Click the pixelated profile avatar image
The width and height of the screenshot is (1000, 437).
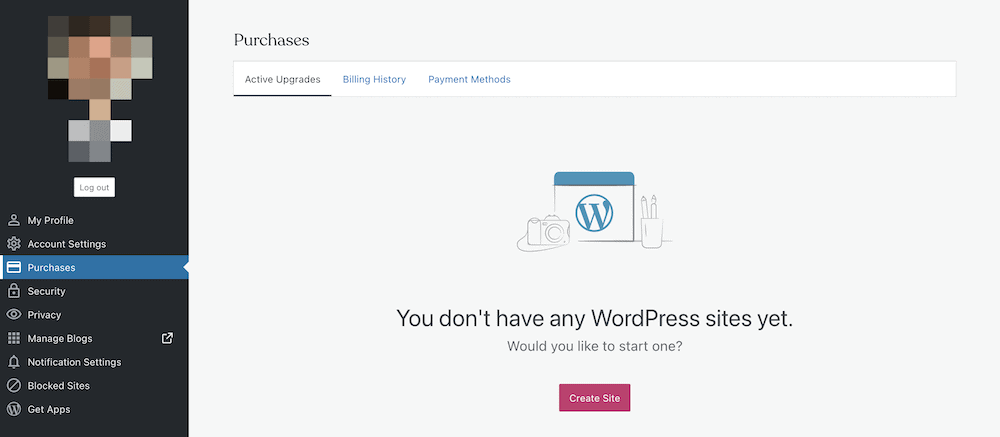[x=100, y=89]
